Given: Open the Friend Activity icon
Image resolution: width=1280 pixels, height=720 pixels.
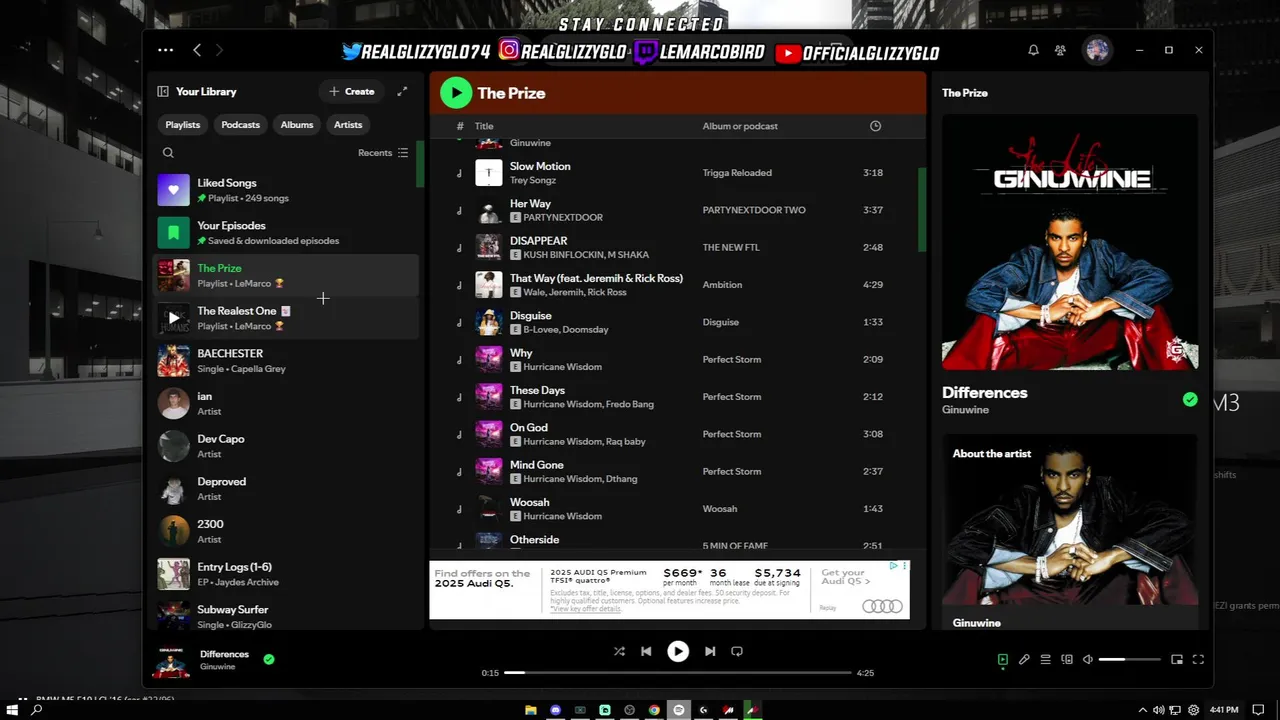Looking at the screenshot, I should (x=1060, y=50).
